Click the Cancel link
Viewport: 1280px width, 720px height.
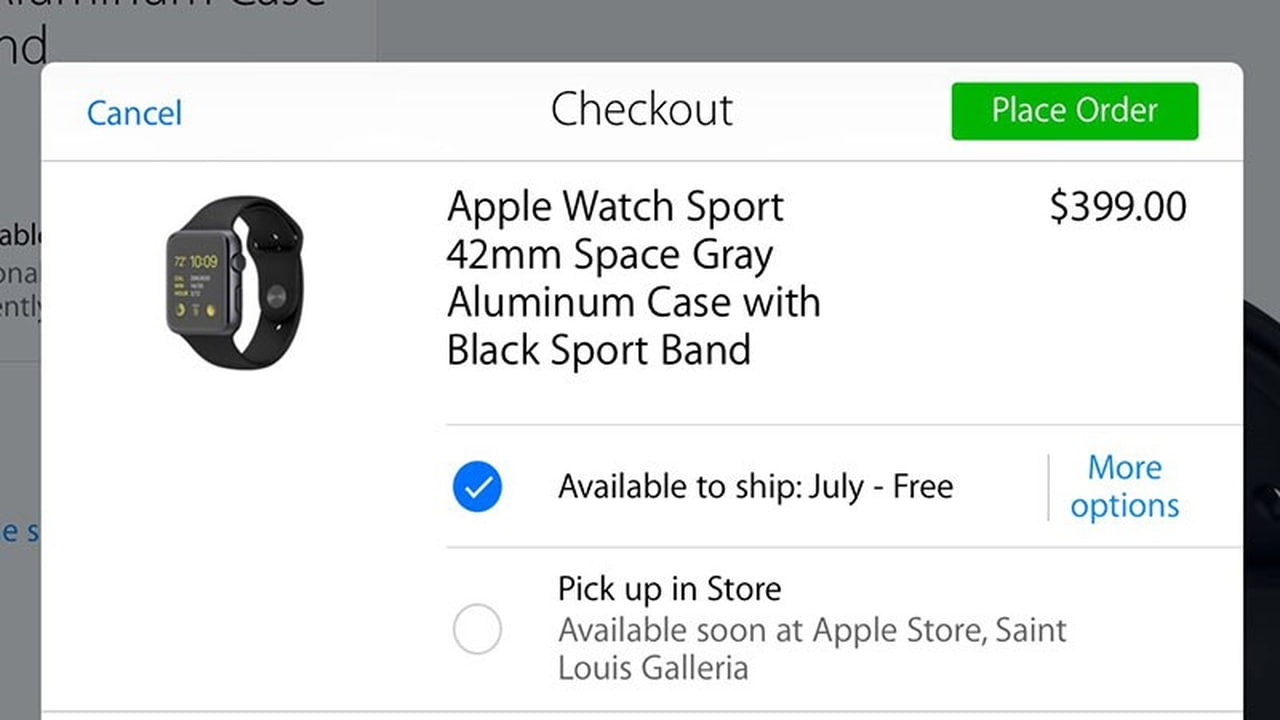pos(133,113)
